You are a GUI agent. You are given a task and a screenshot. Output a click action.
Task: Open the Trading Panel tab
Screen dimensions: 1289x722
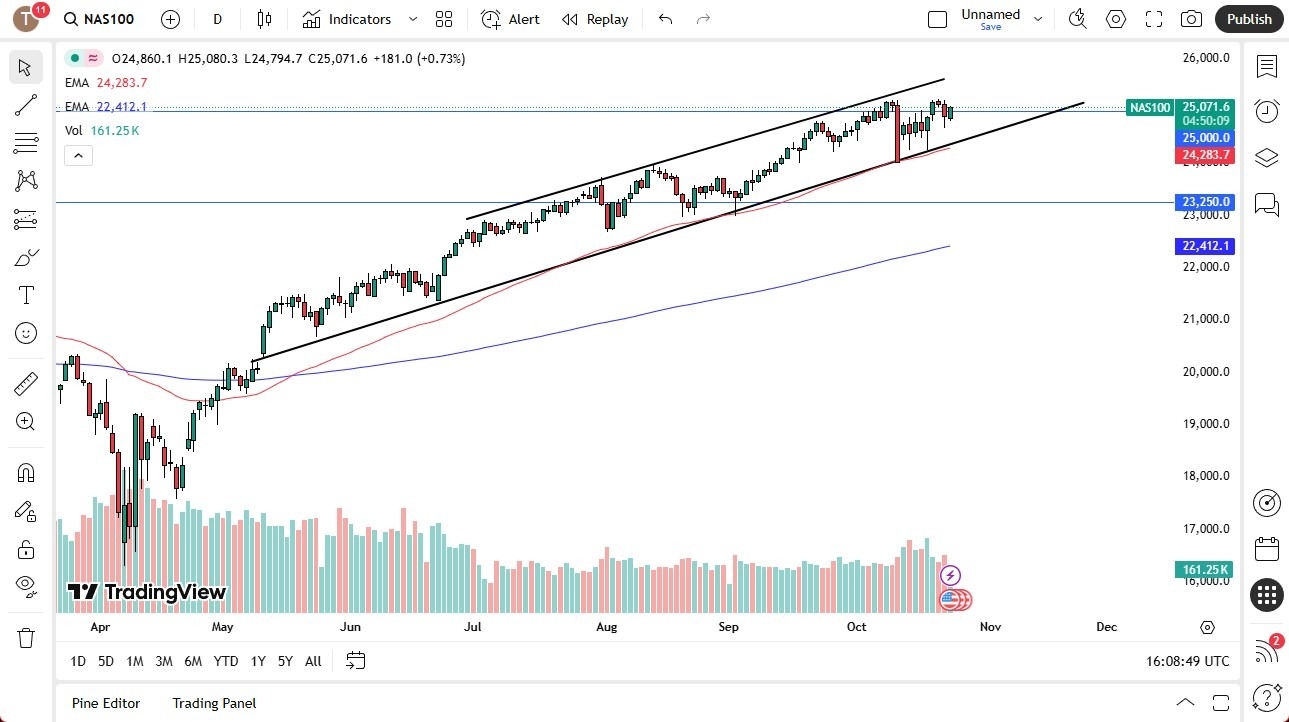[x=213, y=703]
